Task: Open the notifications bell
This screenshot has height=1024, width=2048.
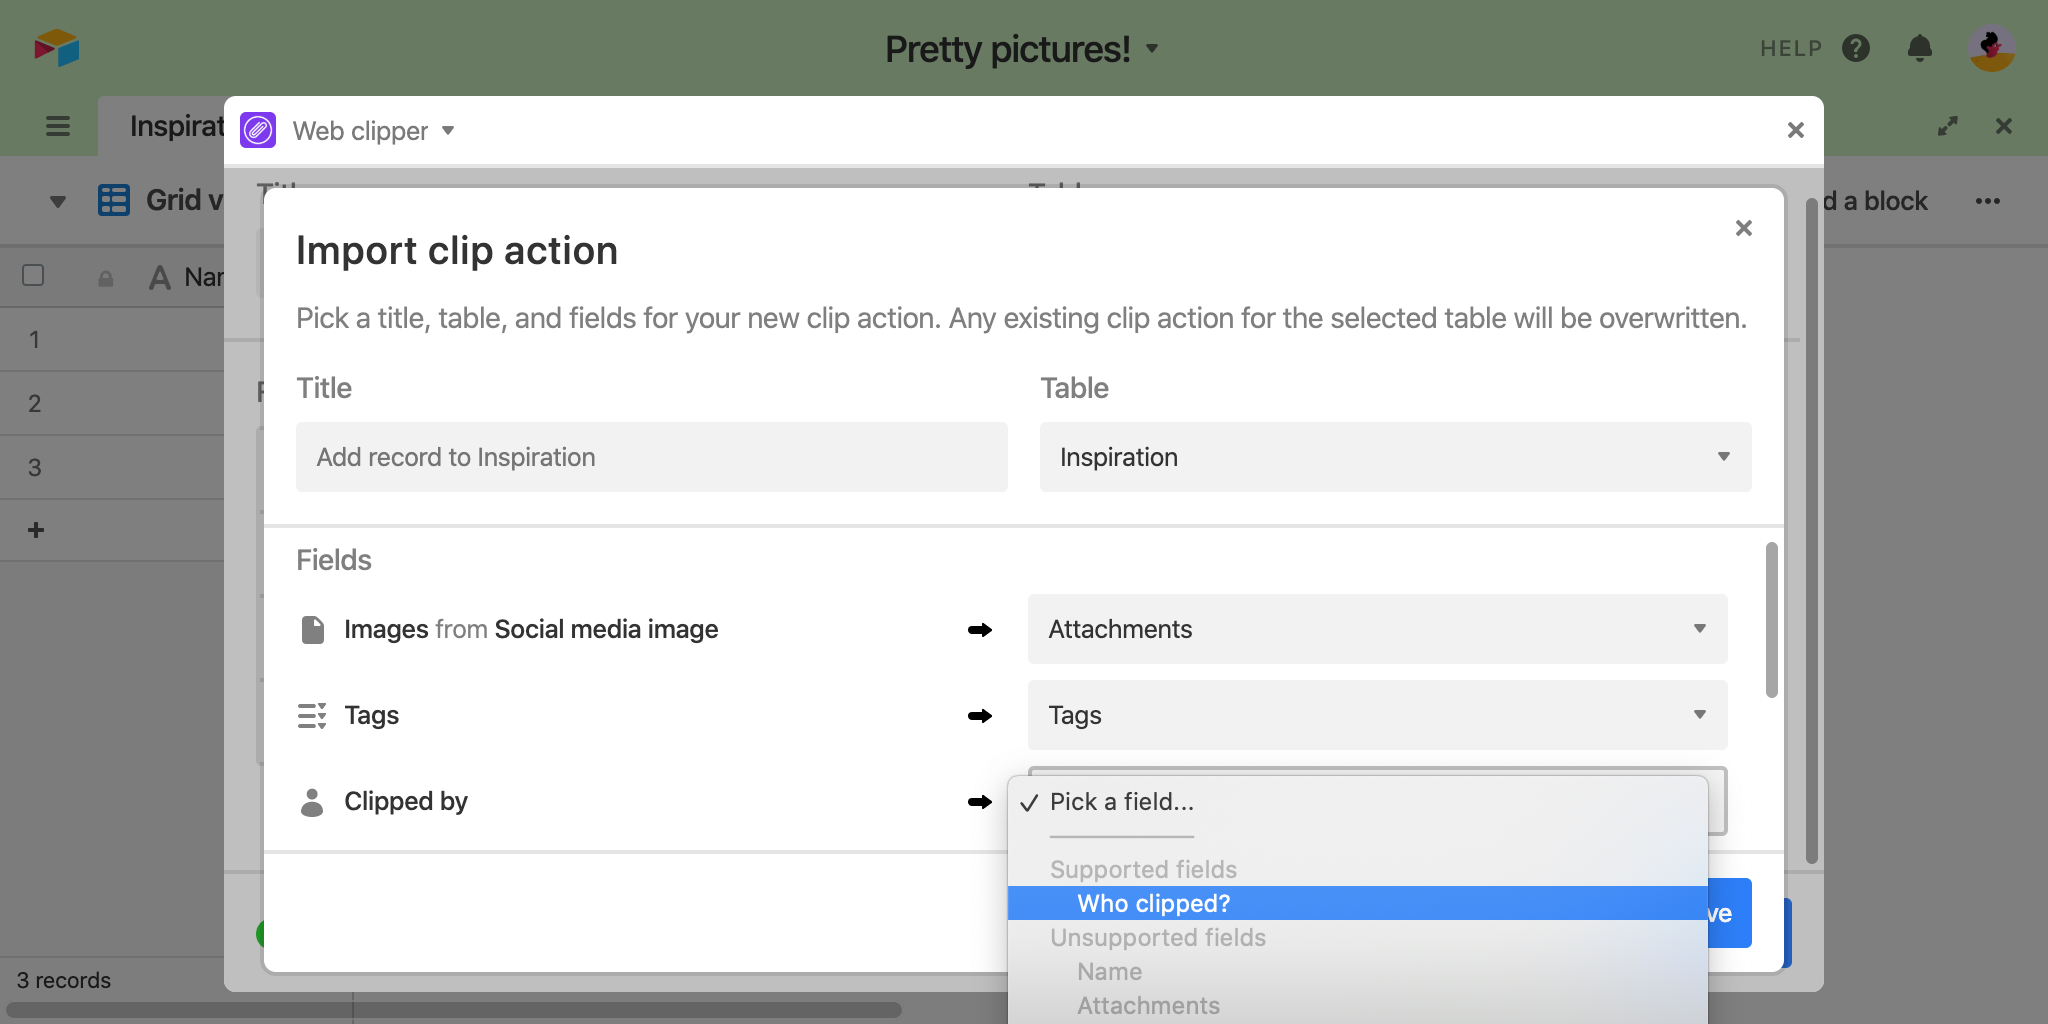Action: pos(1919,48)
